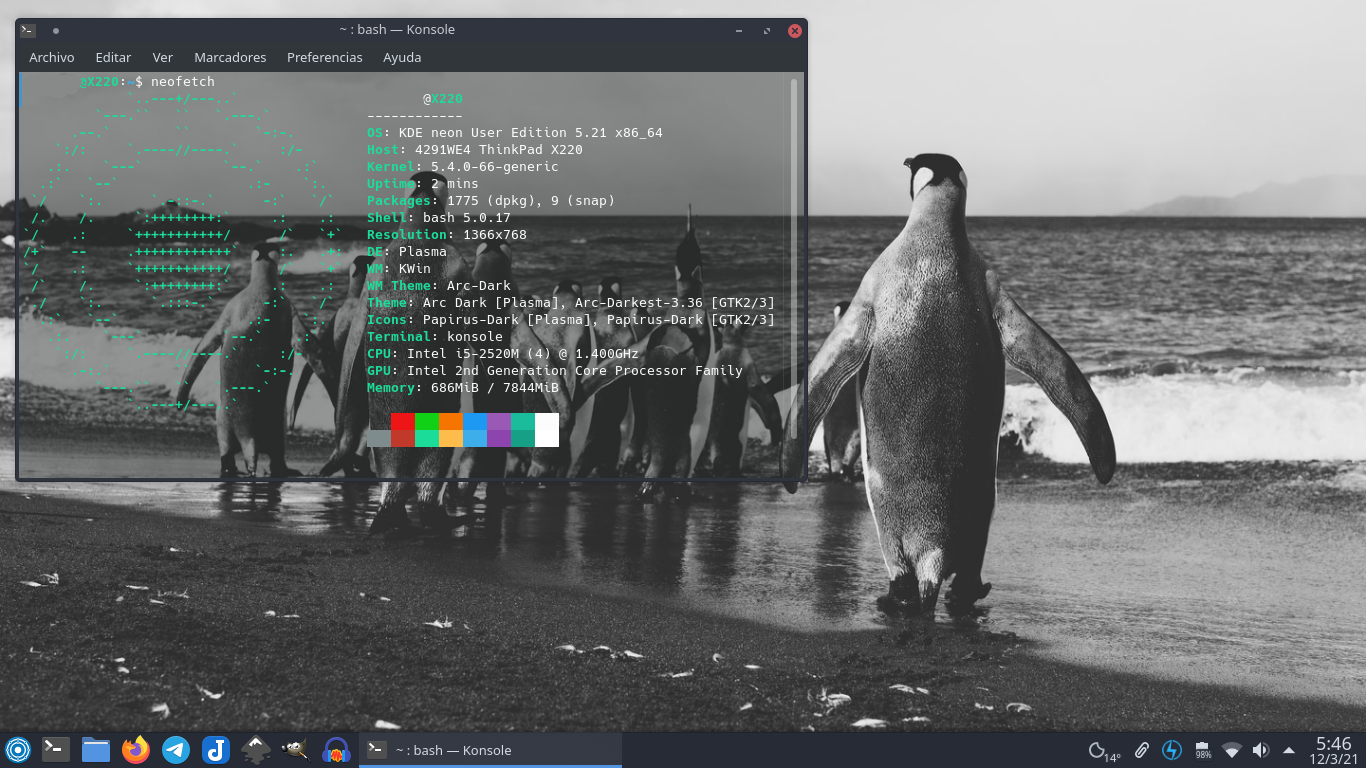The width and height of the screenshot is (1366, 768).
Task: Click WM Theme 'Arc-Dark' line
Action: point(439,286)
